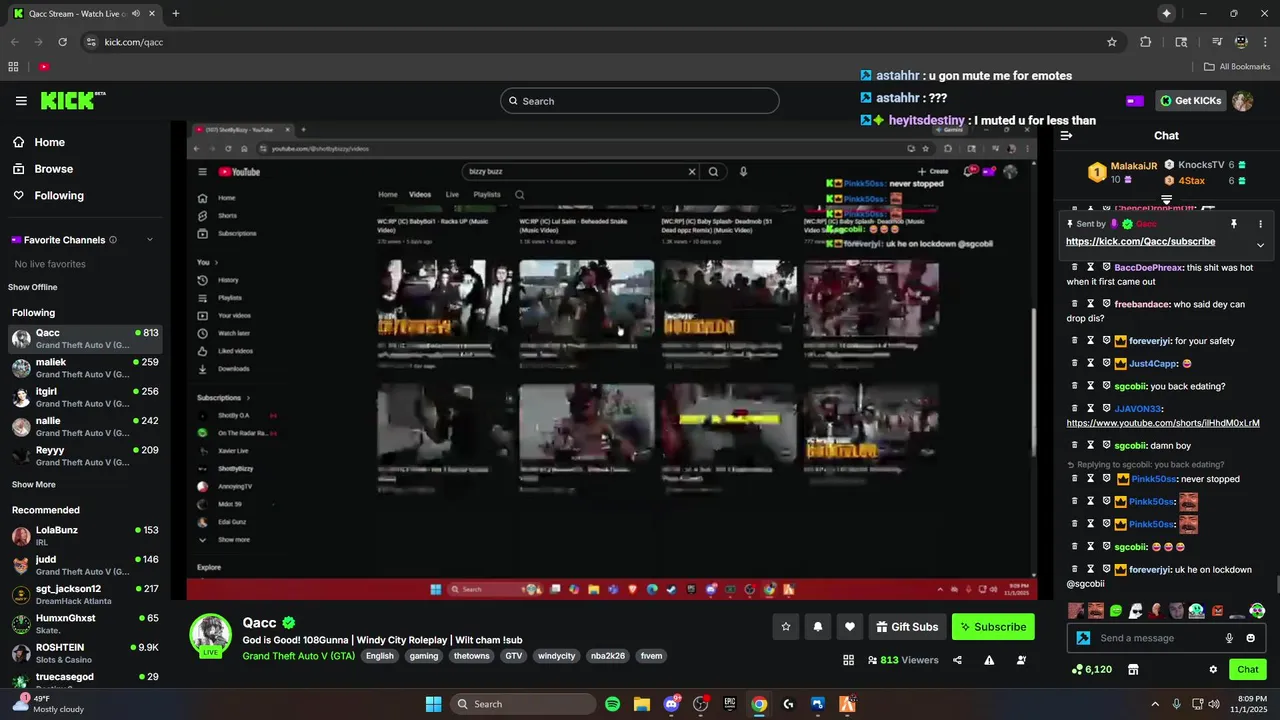Image resolution: width=1280 pixels, height=720 pixels.
Task: Click the star favorite icon under stream
Action: point(786,627)
